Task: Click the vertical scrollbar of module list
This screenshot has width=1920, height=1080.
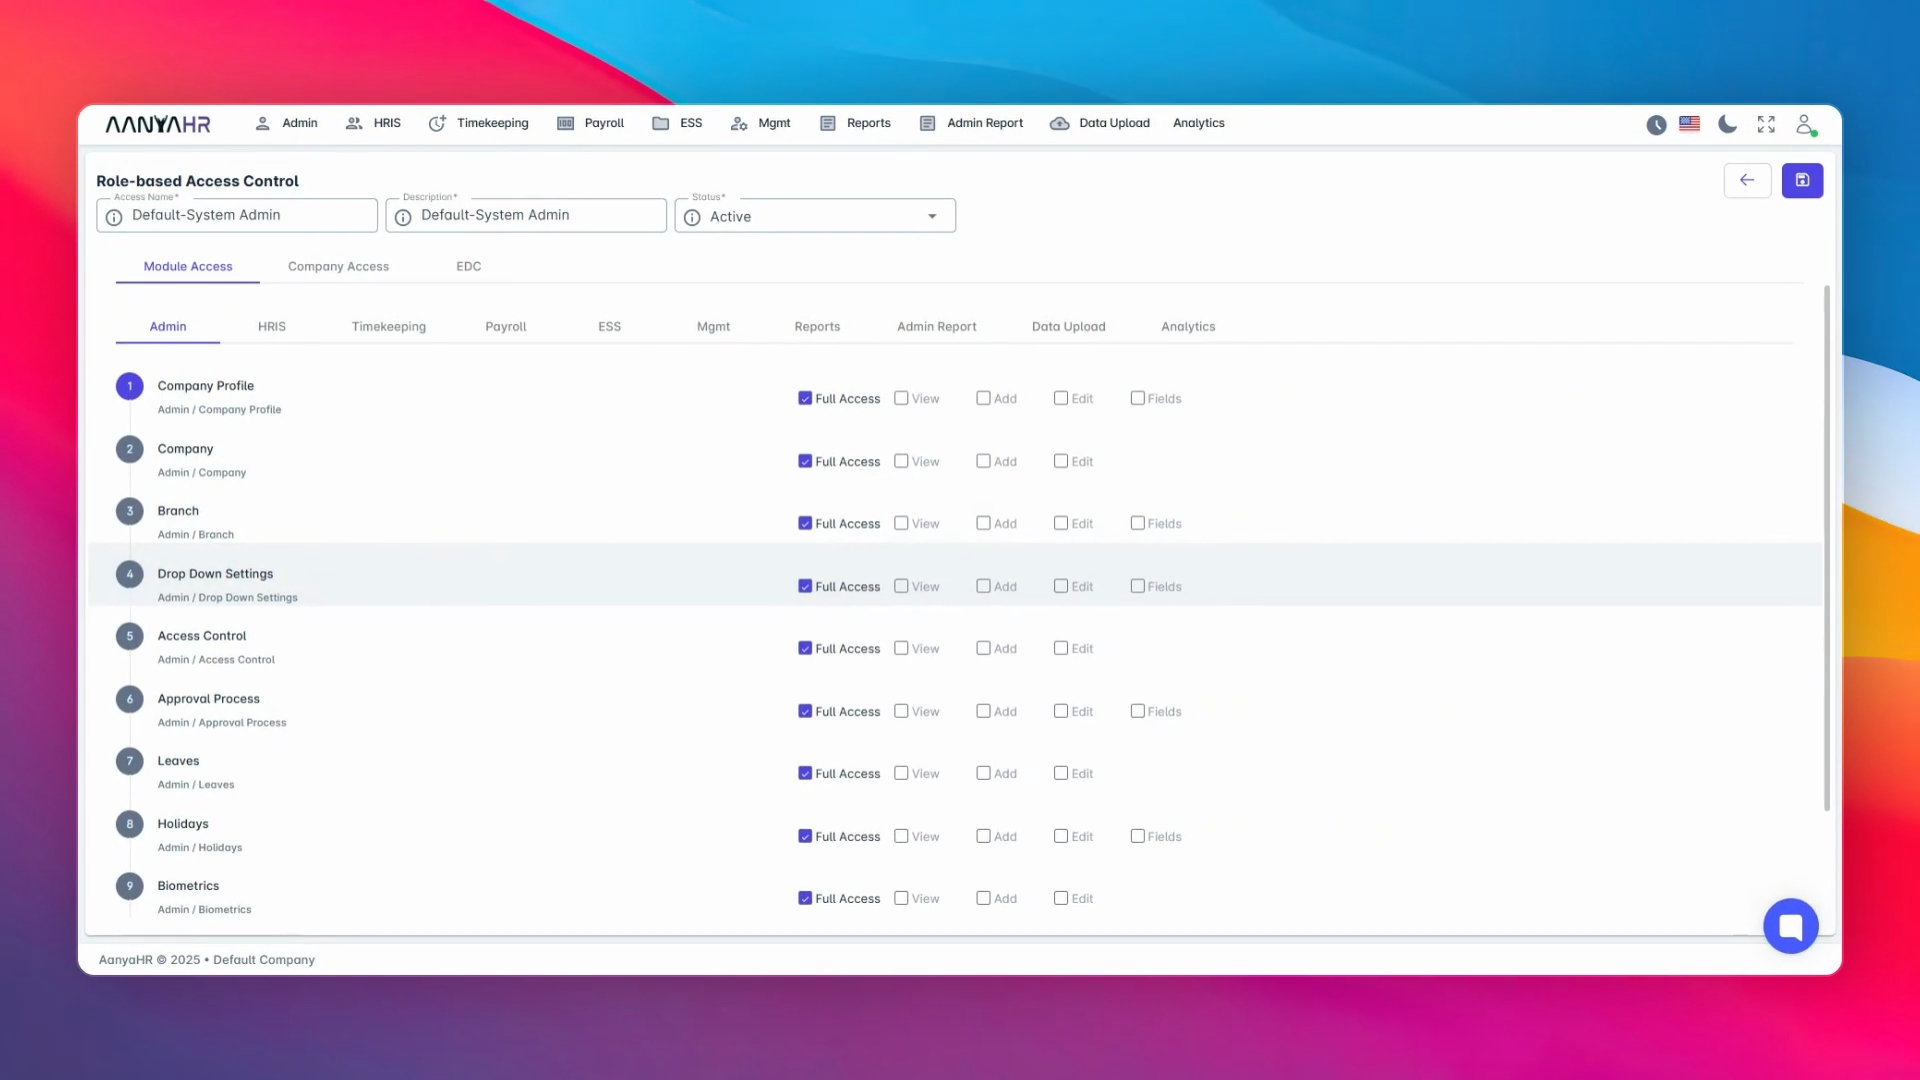Action: pos(1826,550)
